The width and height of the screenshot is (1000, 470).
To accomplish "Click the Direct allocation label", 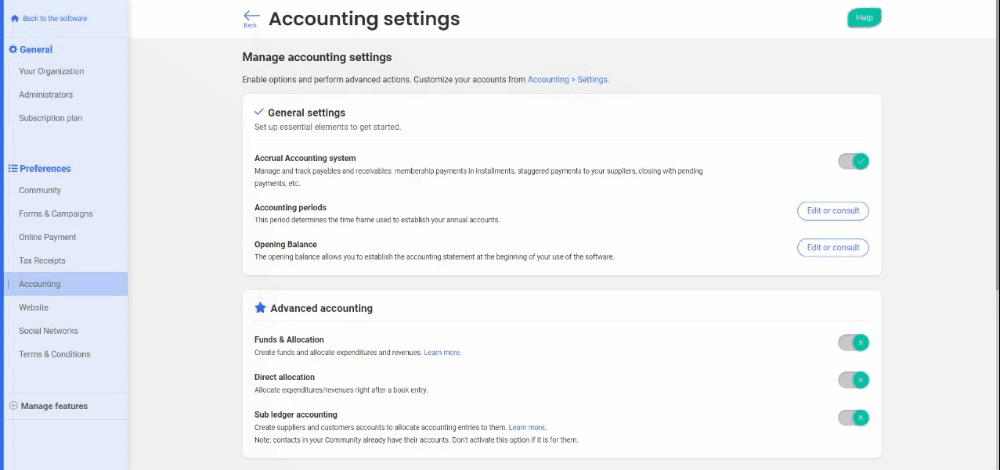I will tap(284, 378).
